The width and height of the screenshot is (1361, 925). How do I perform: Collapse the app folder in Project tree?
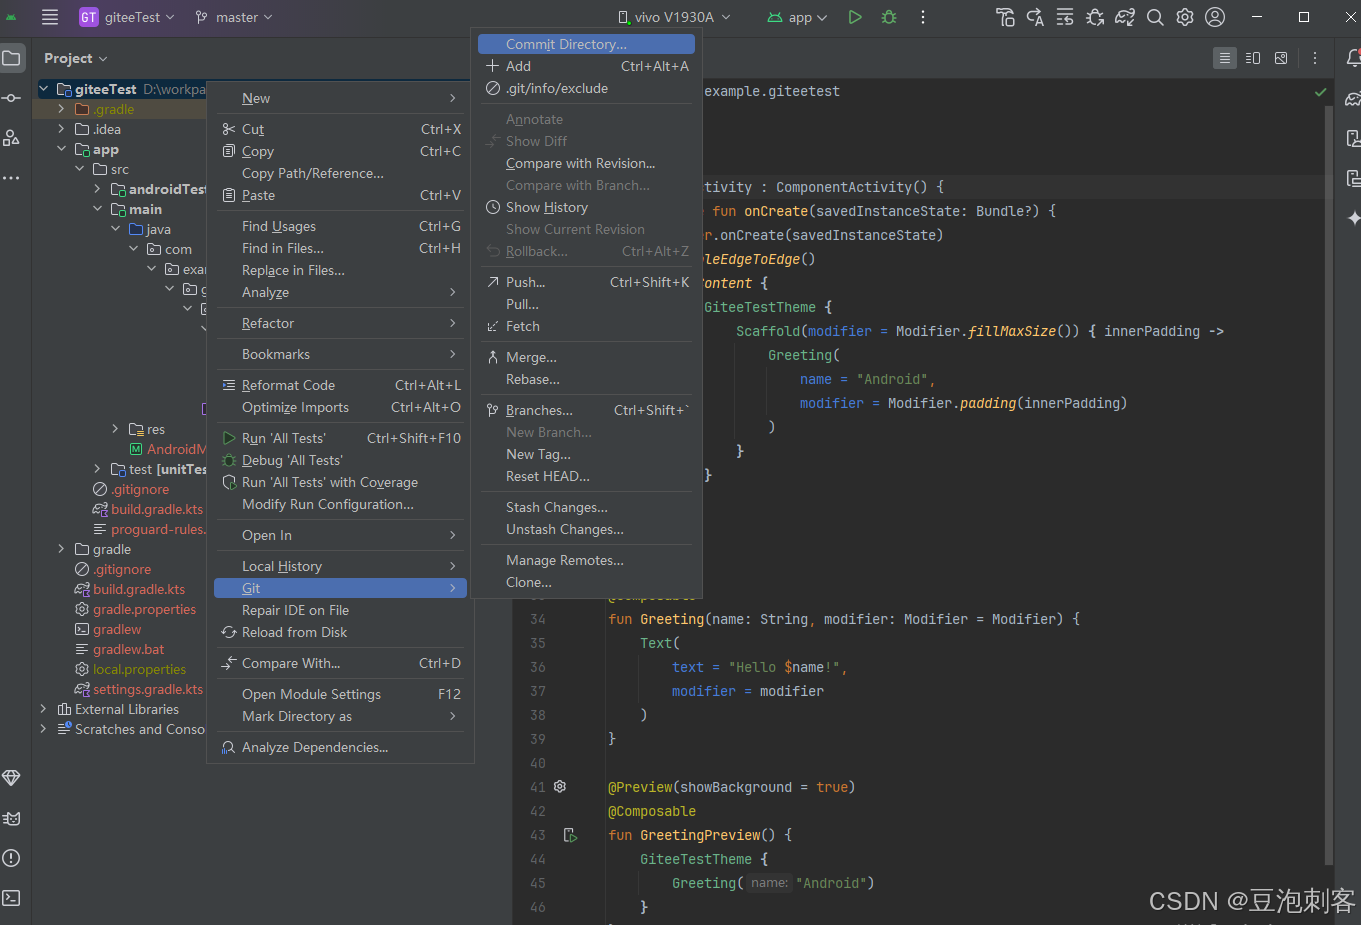tap(62, 148)
